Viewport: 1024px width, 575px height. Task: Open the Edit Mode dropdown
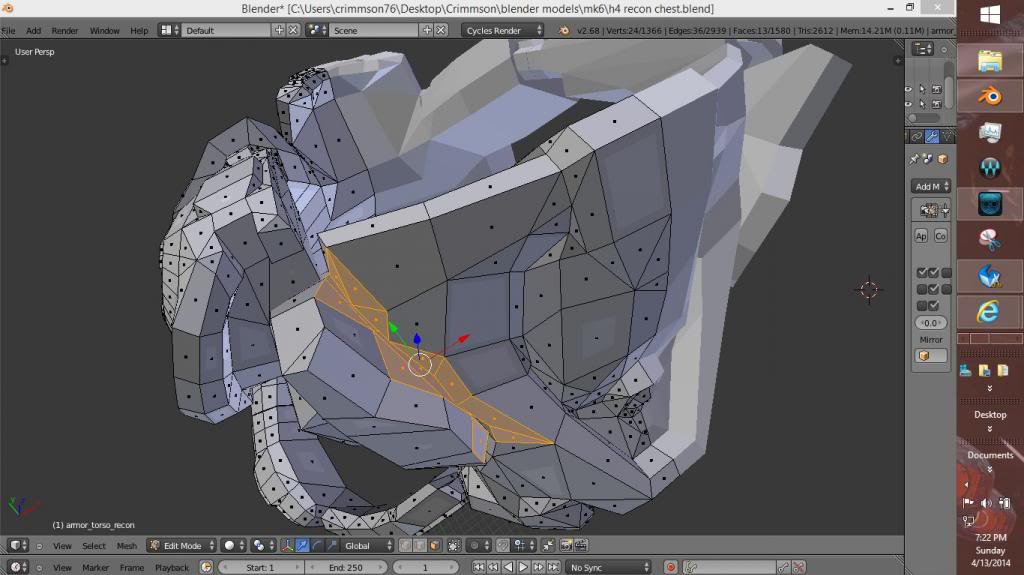[181, 545]
